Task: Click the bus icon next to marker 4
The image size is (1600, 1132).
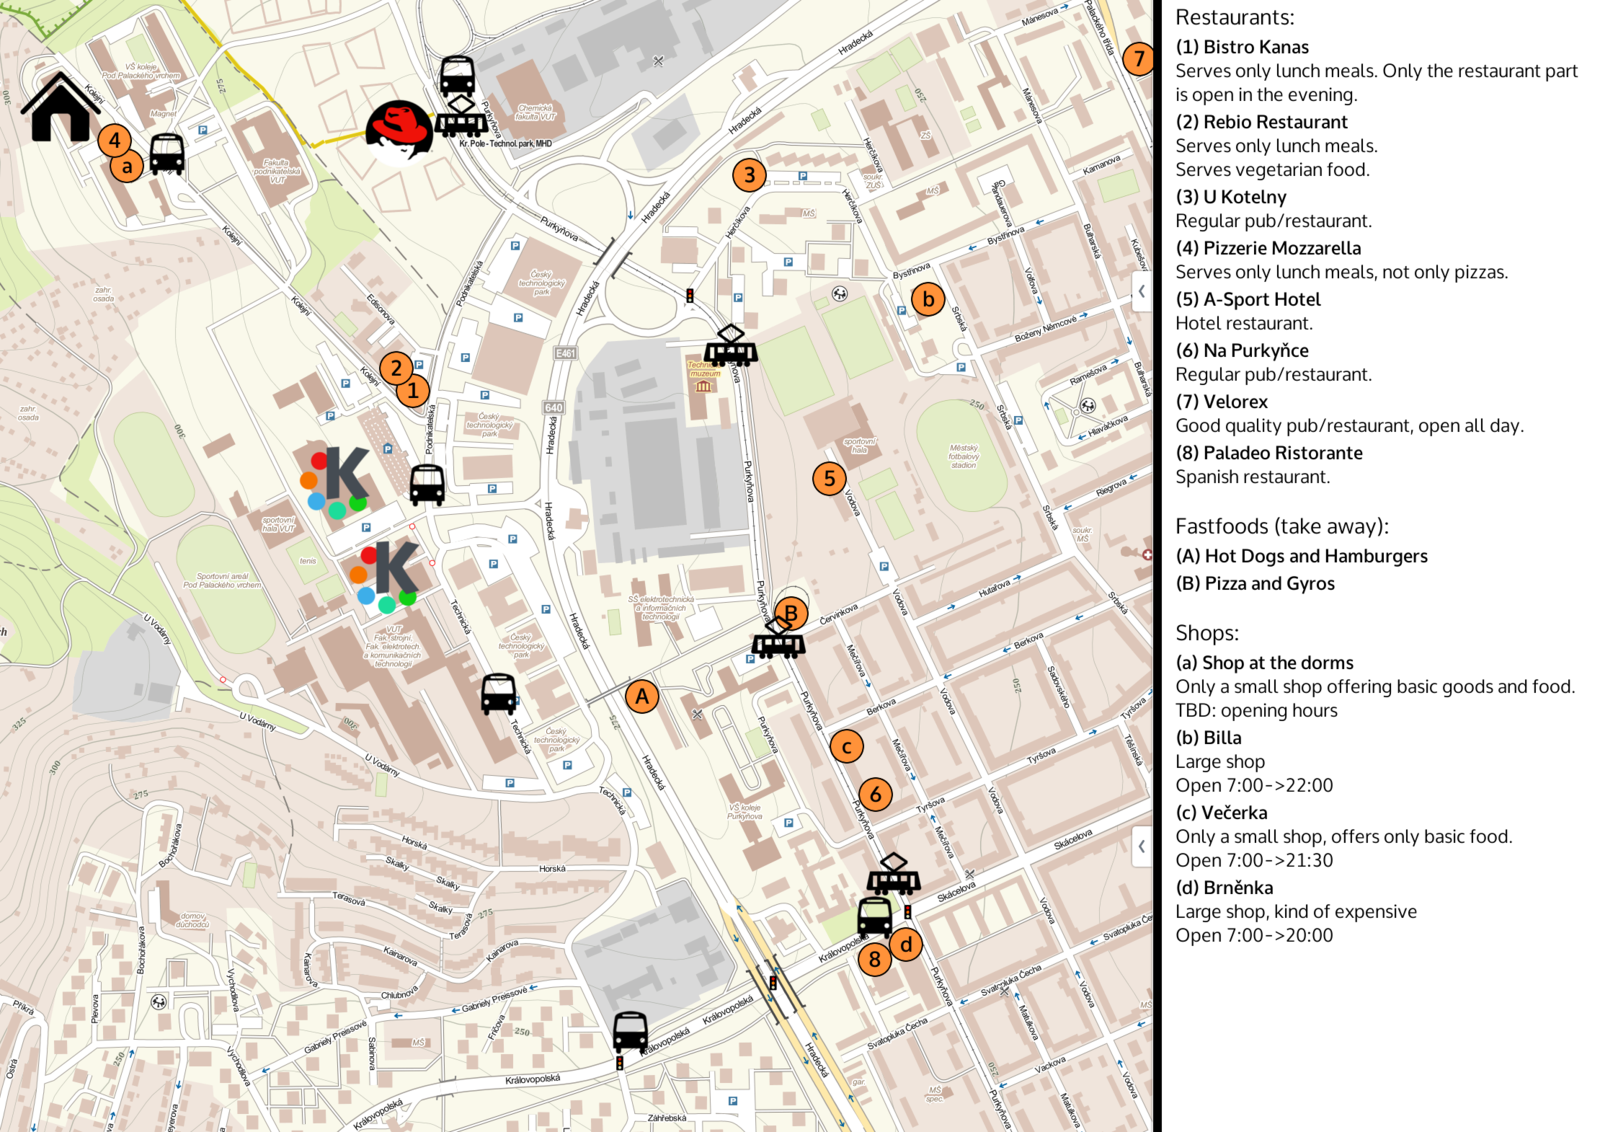Action: tap(167, 155)
